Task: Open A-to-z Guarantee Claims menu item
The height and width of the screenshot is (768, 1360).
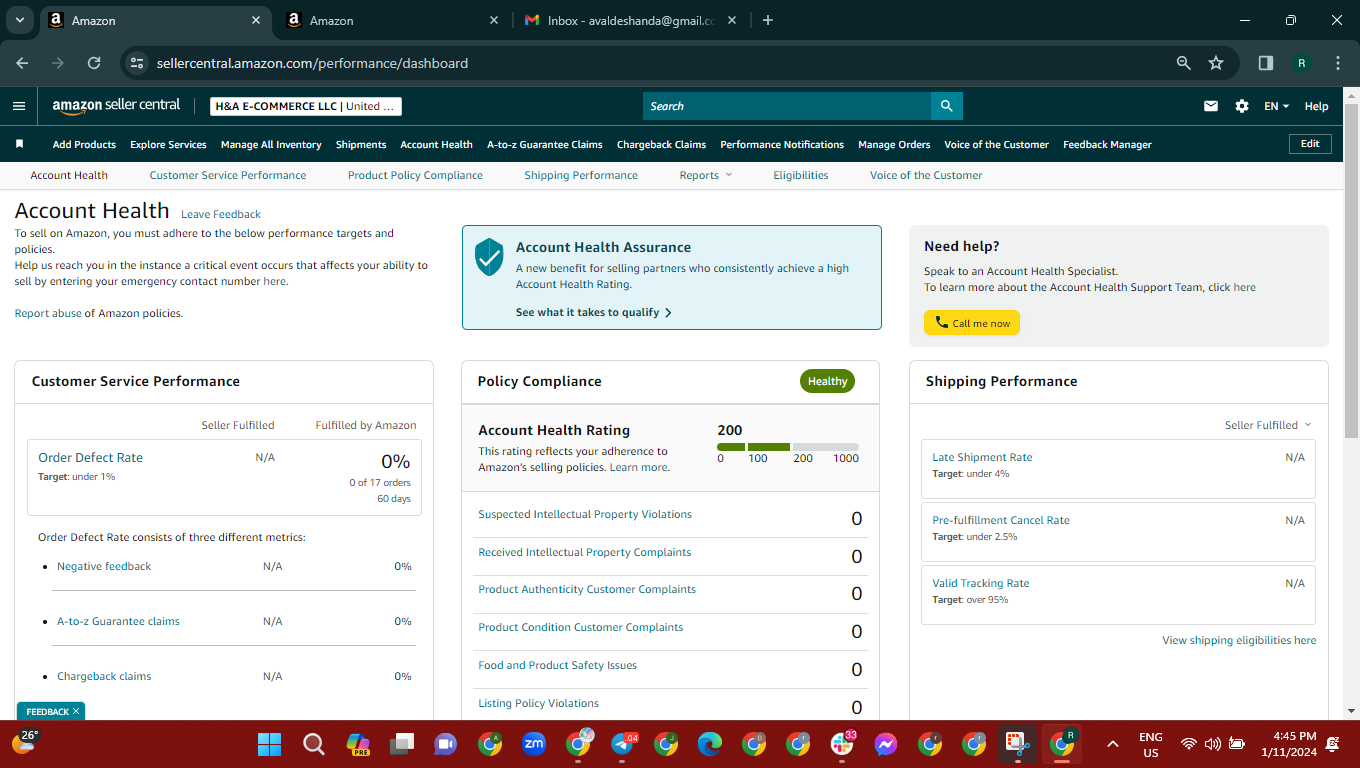Action: [545, 144]
